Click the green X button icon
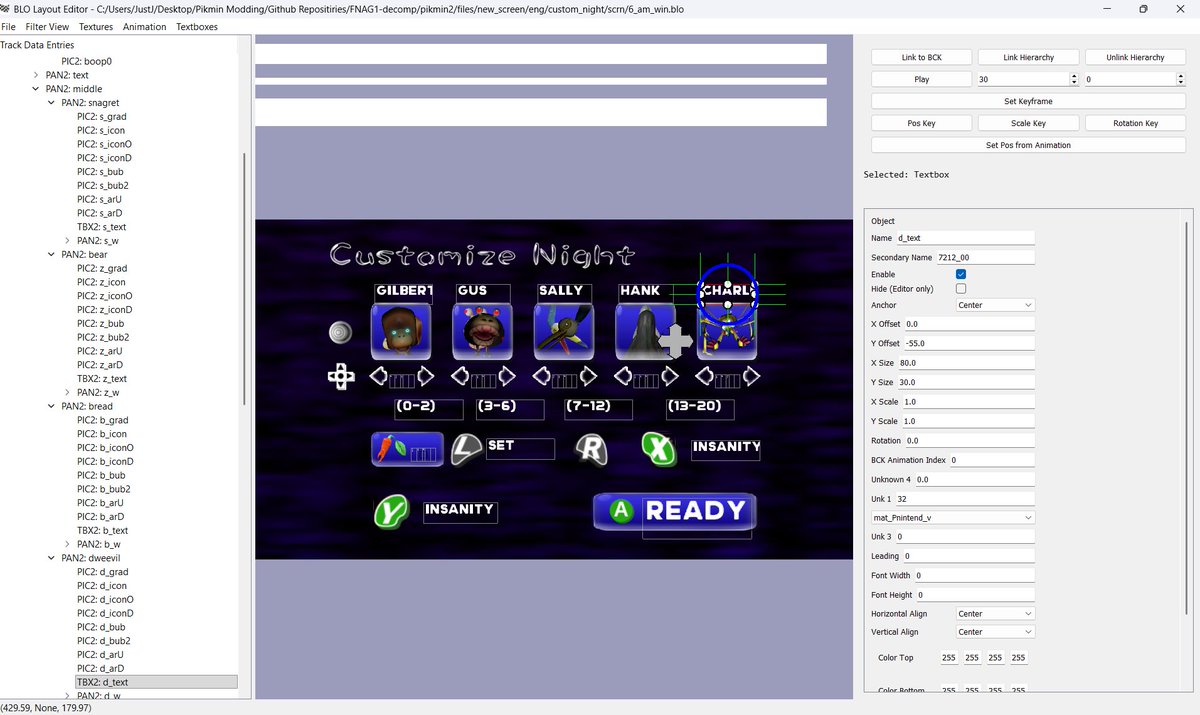1200x715 pixels. pos(657,449)
